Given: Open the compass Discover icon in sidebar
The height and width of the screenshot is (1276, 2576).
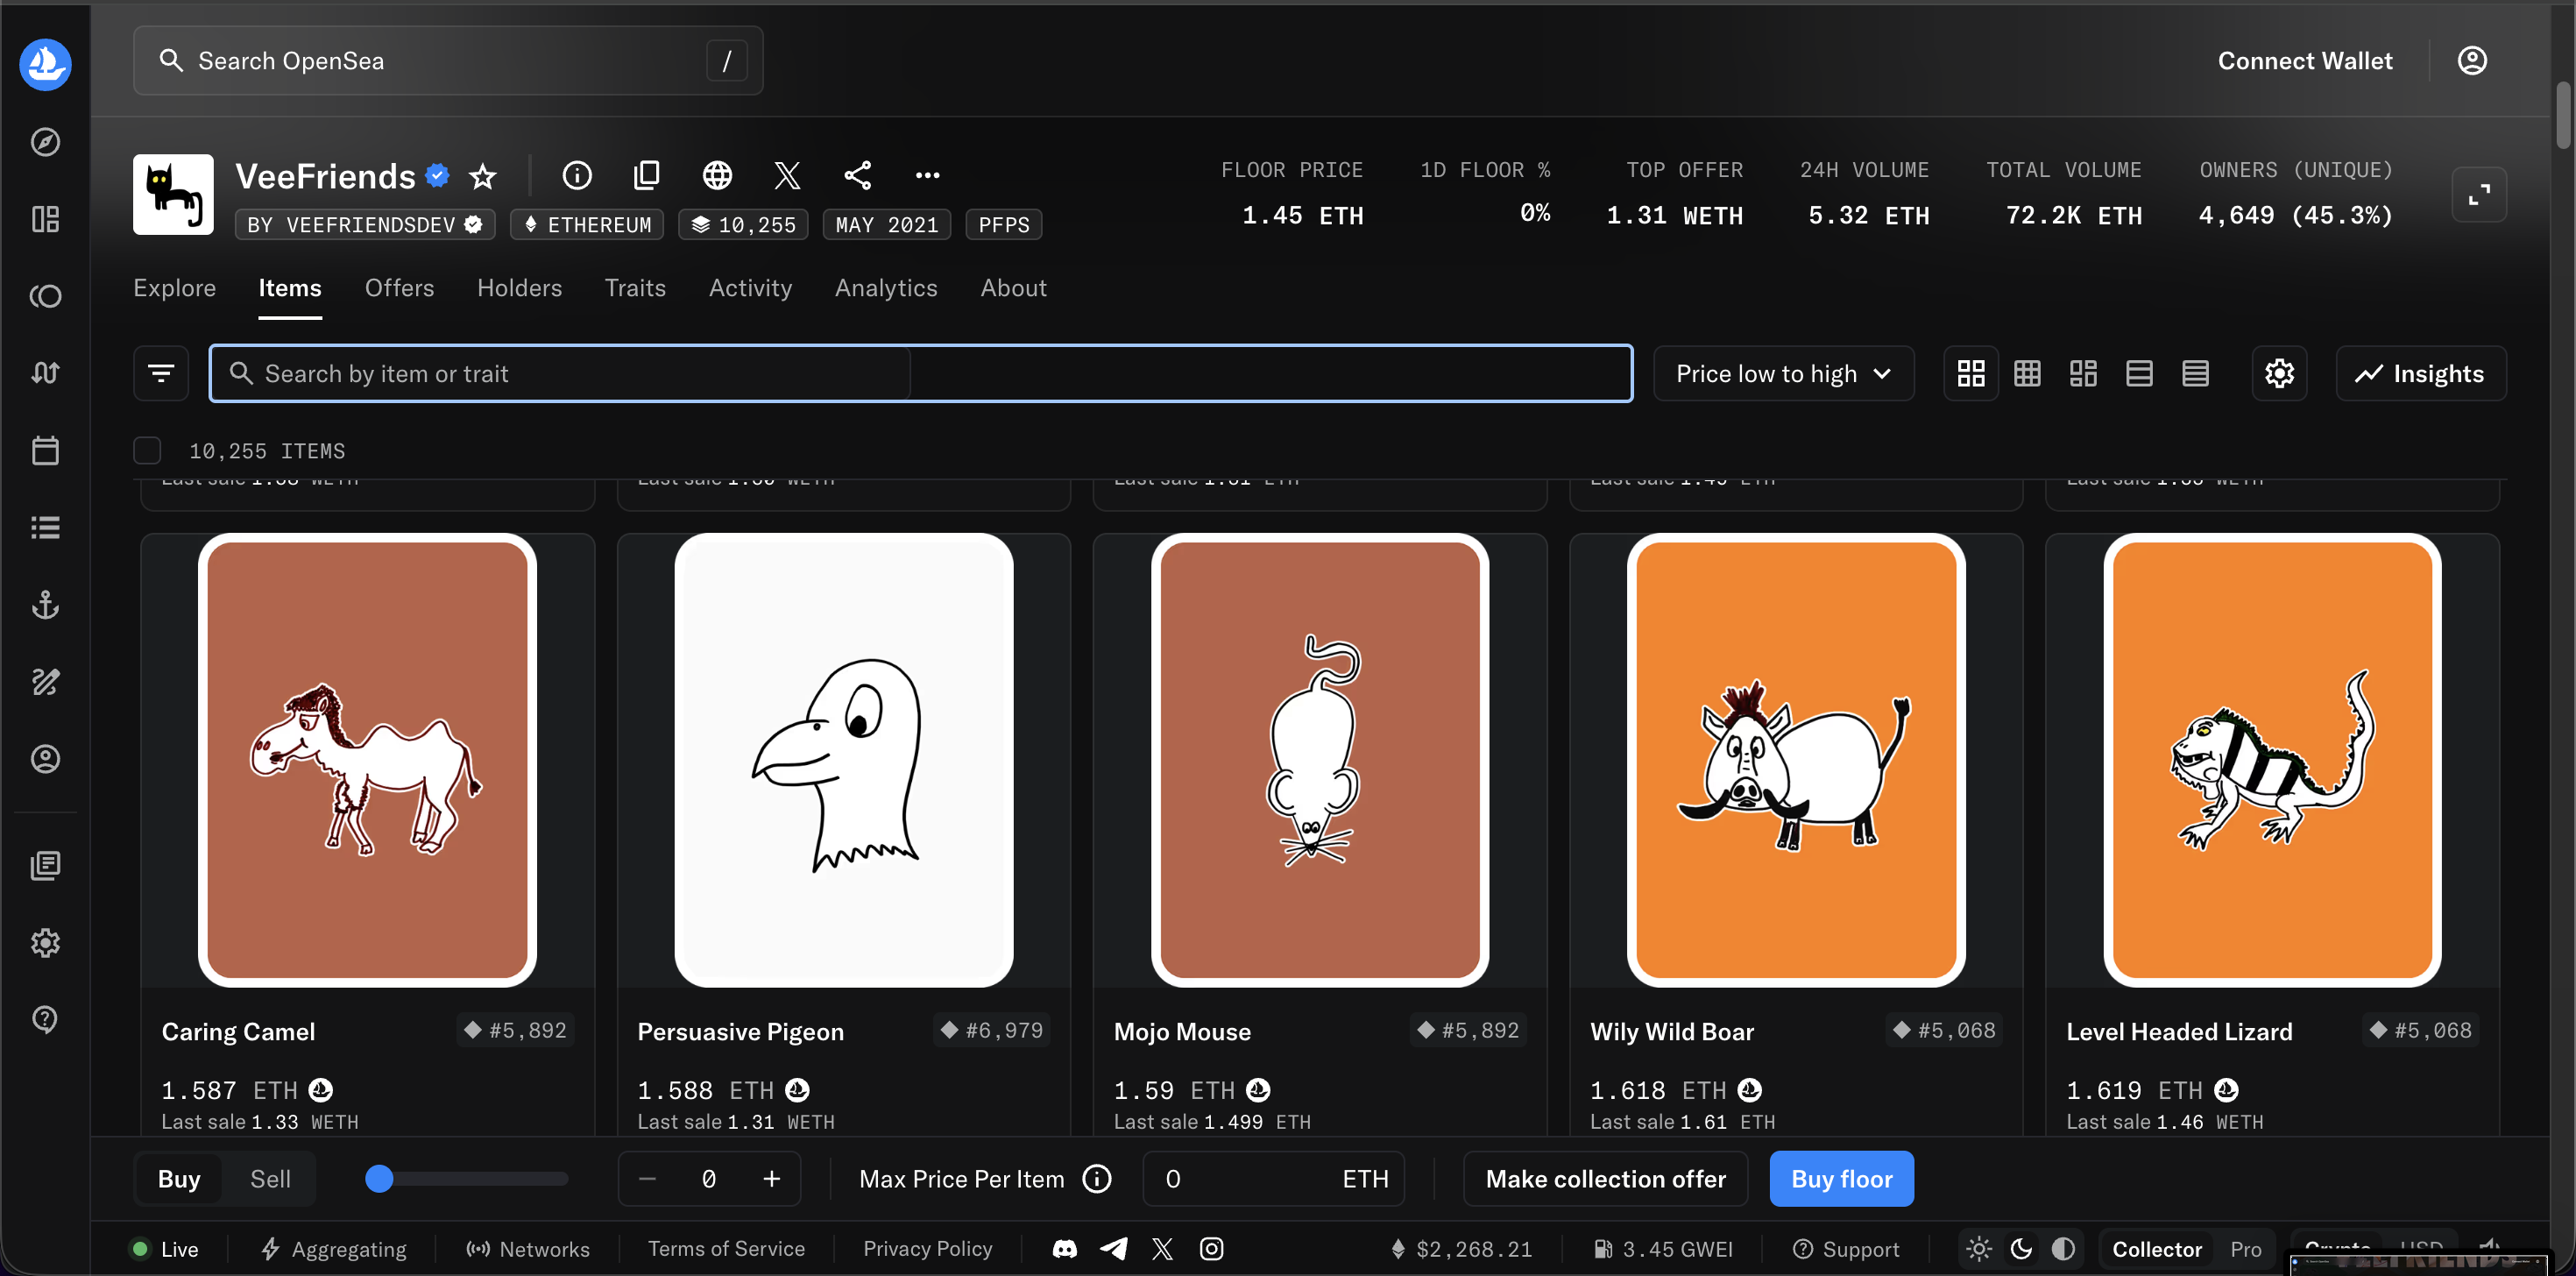Looking at the screenshot, I should (x=45, y=142).
